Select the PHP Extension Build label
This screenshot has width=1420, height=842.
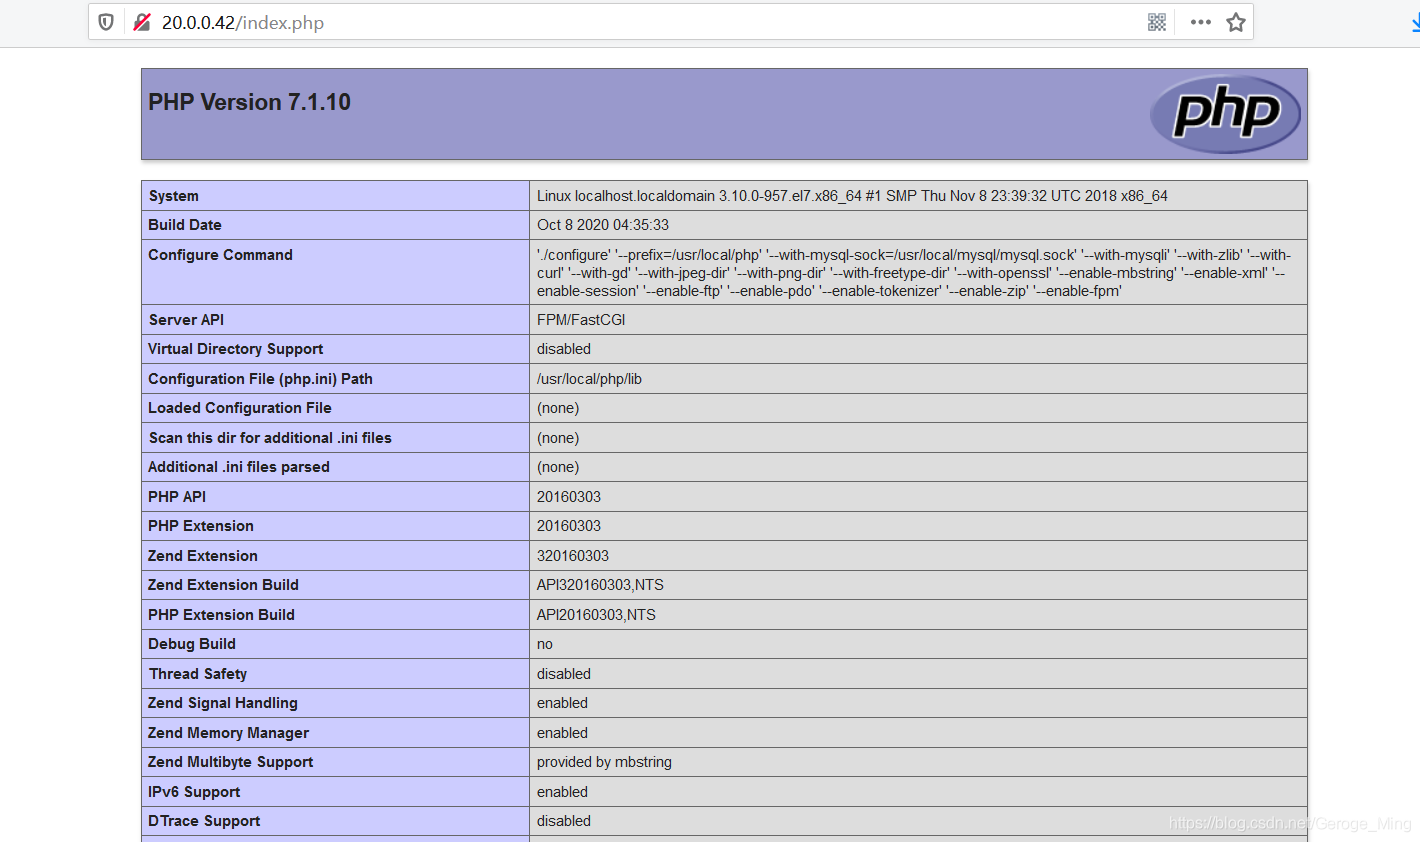tap(222, 615)
